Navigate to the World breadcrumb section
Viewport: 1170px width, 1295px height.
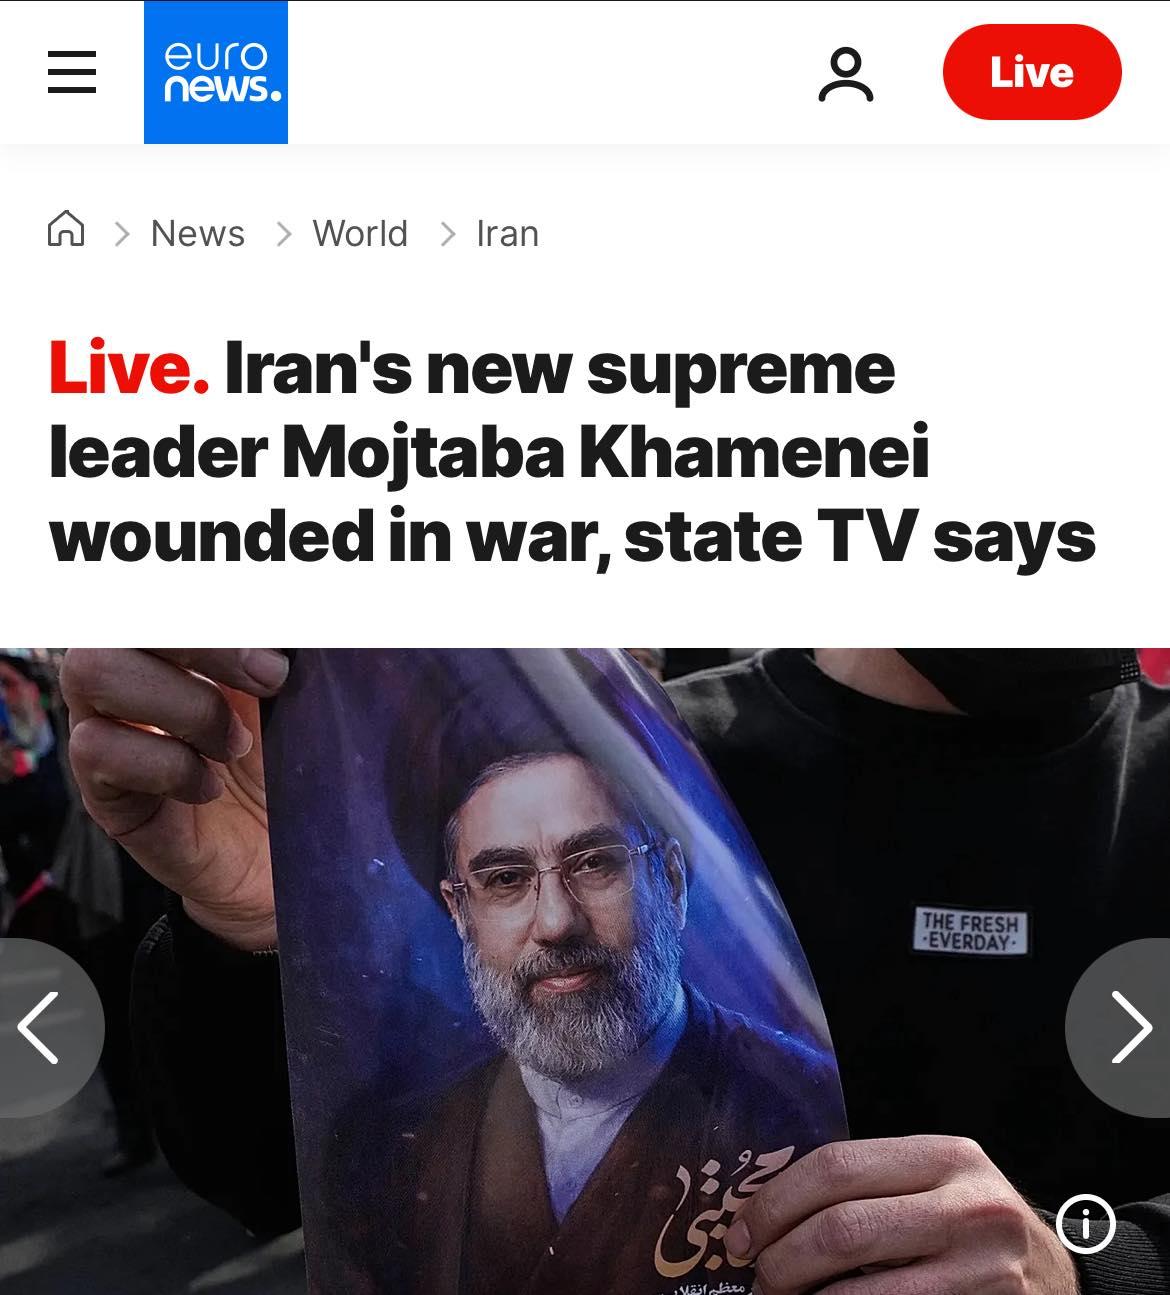[360, 233]
